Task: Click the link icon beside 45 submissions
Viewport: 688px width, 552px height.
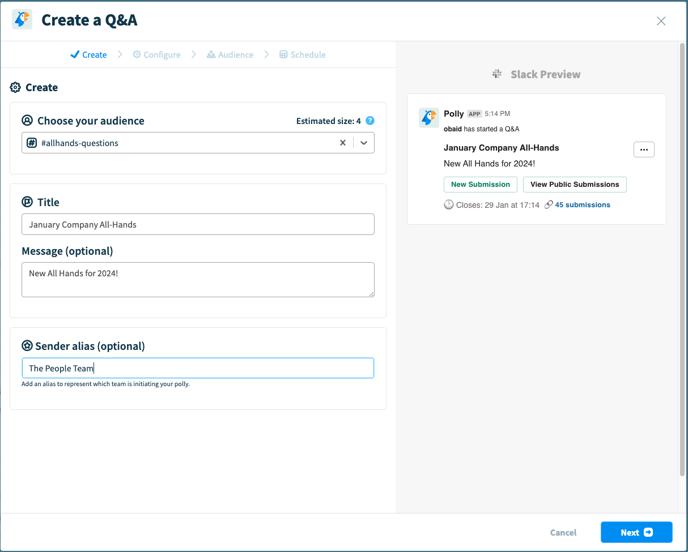Action: tap(548, 204)
